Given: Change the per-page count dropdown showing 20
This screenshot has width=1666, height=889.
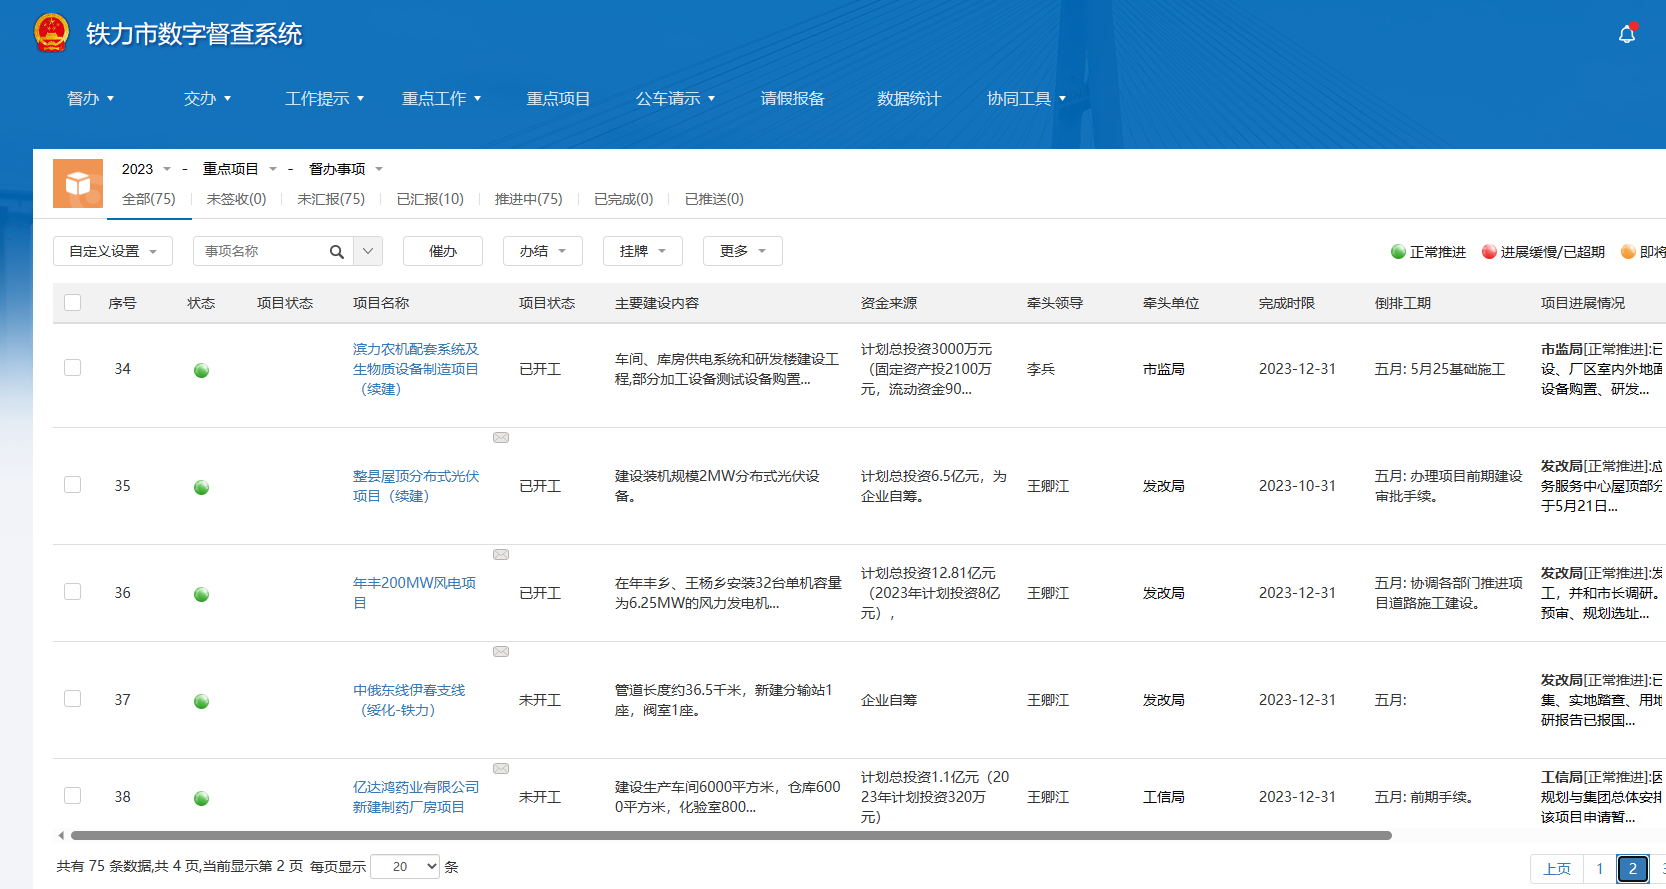Looking at the screenshot, I should [405, 866].
